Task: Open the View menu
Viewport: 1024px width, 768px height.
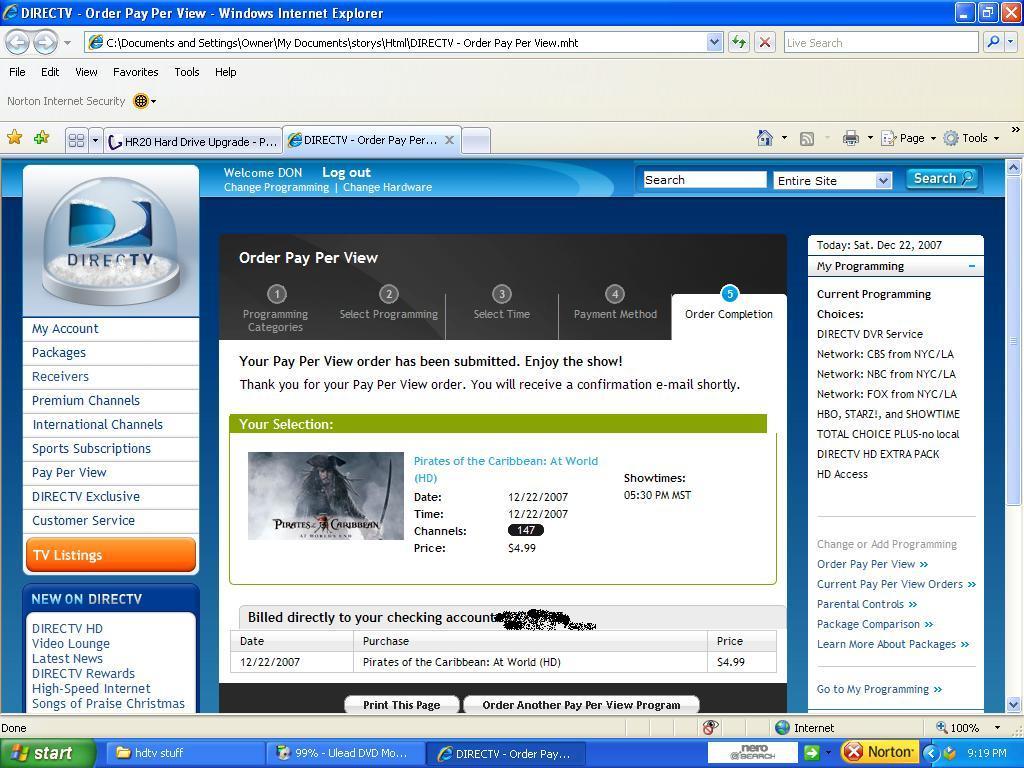Action: (x=86, y=72)
